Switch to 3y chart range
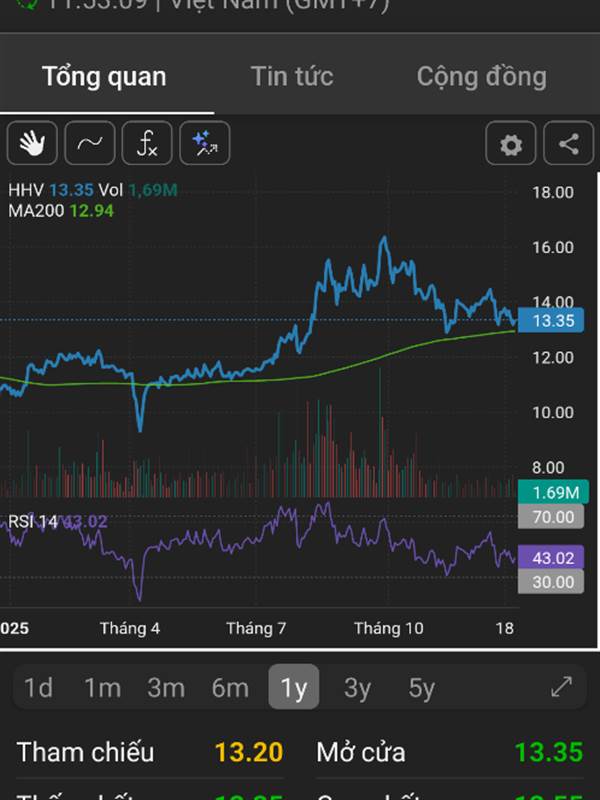Image resolution: width=600 pixels, height=800 pixels. point(357,688)
